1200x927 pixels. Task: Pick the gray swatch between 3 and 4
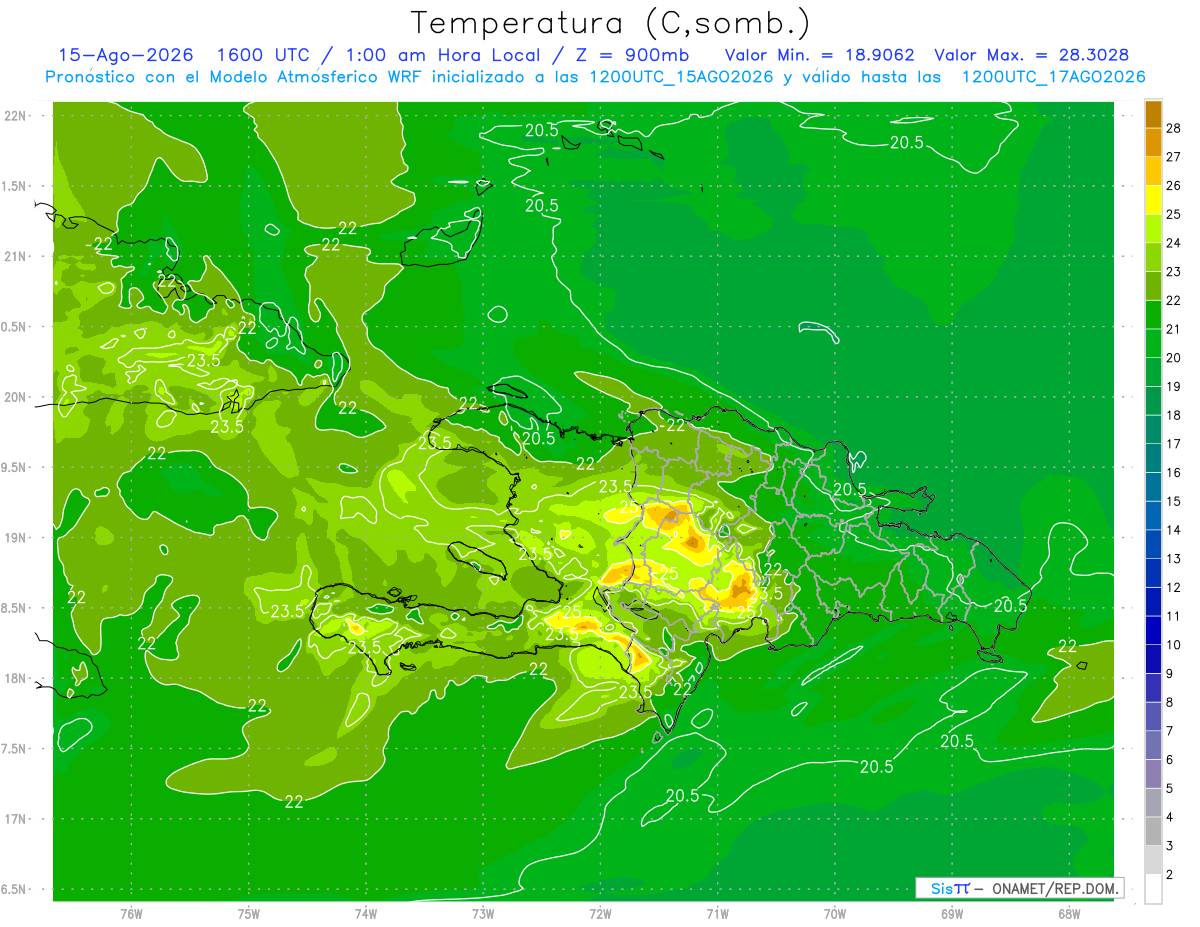1153,831
